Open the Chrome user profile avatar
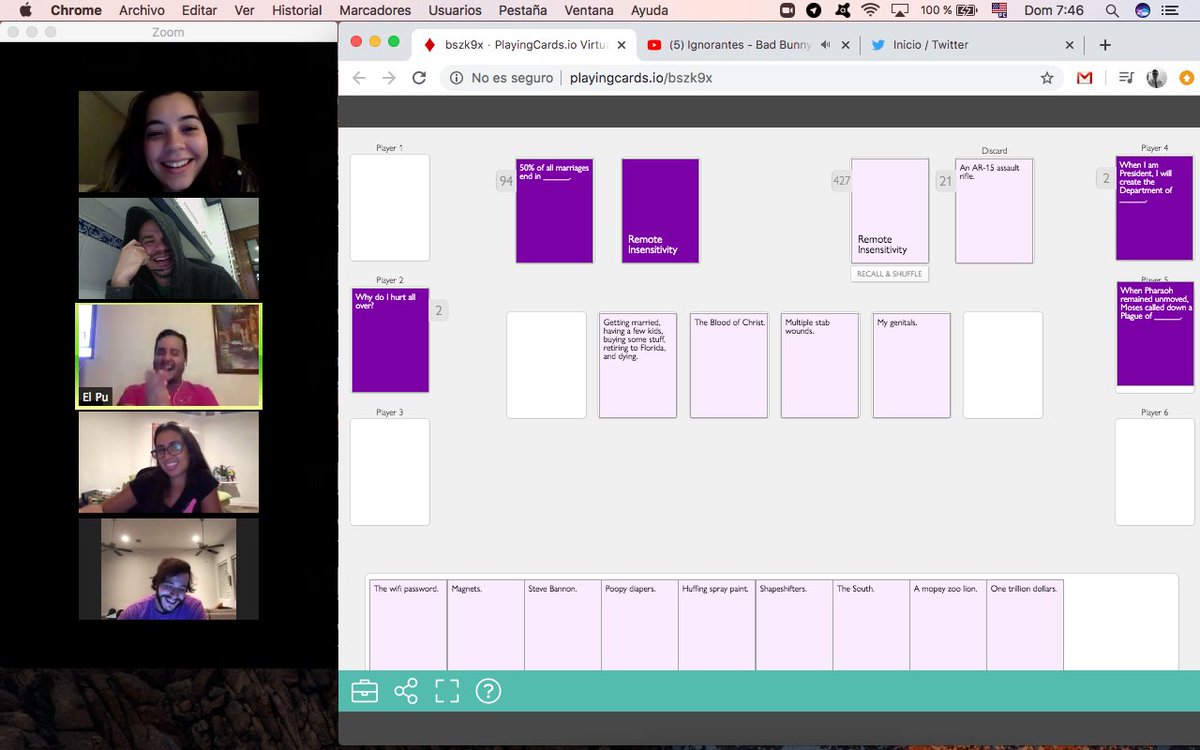1200x750 pixels. (1156, 78)
